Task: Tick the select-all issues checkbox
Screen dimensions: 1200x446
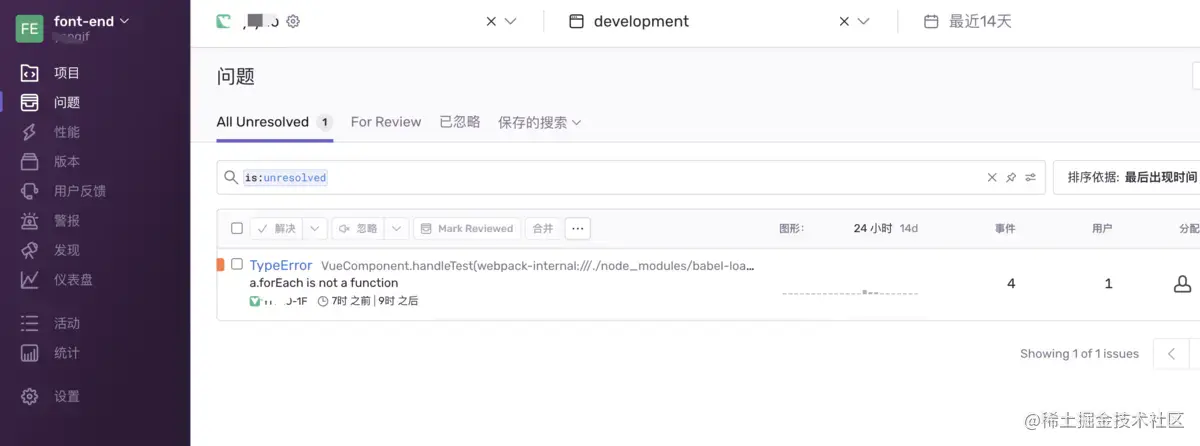Action: 237,228
